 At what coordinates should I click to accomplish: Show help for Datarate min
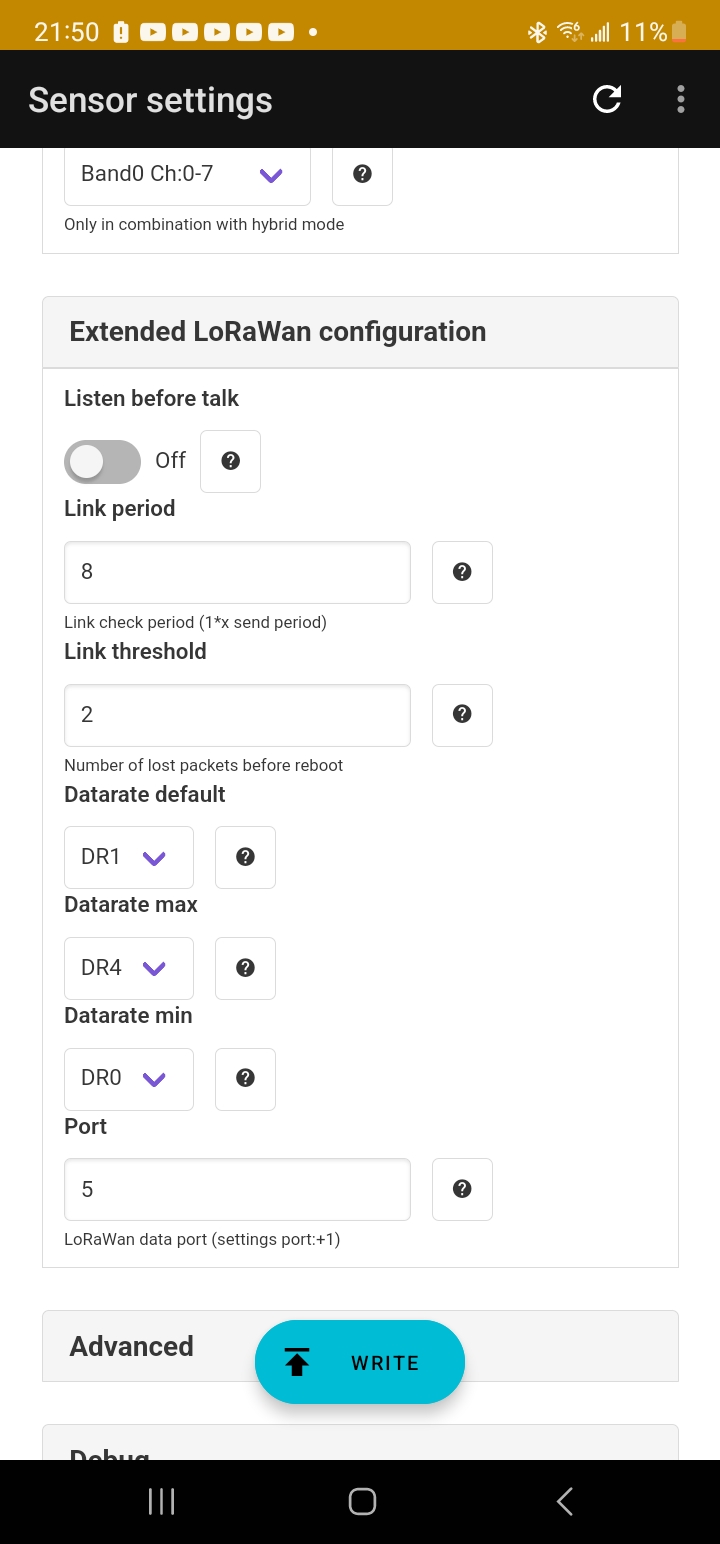pyautogui.click(x=245, y=1078)
